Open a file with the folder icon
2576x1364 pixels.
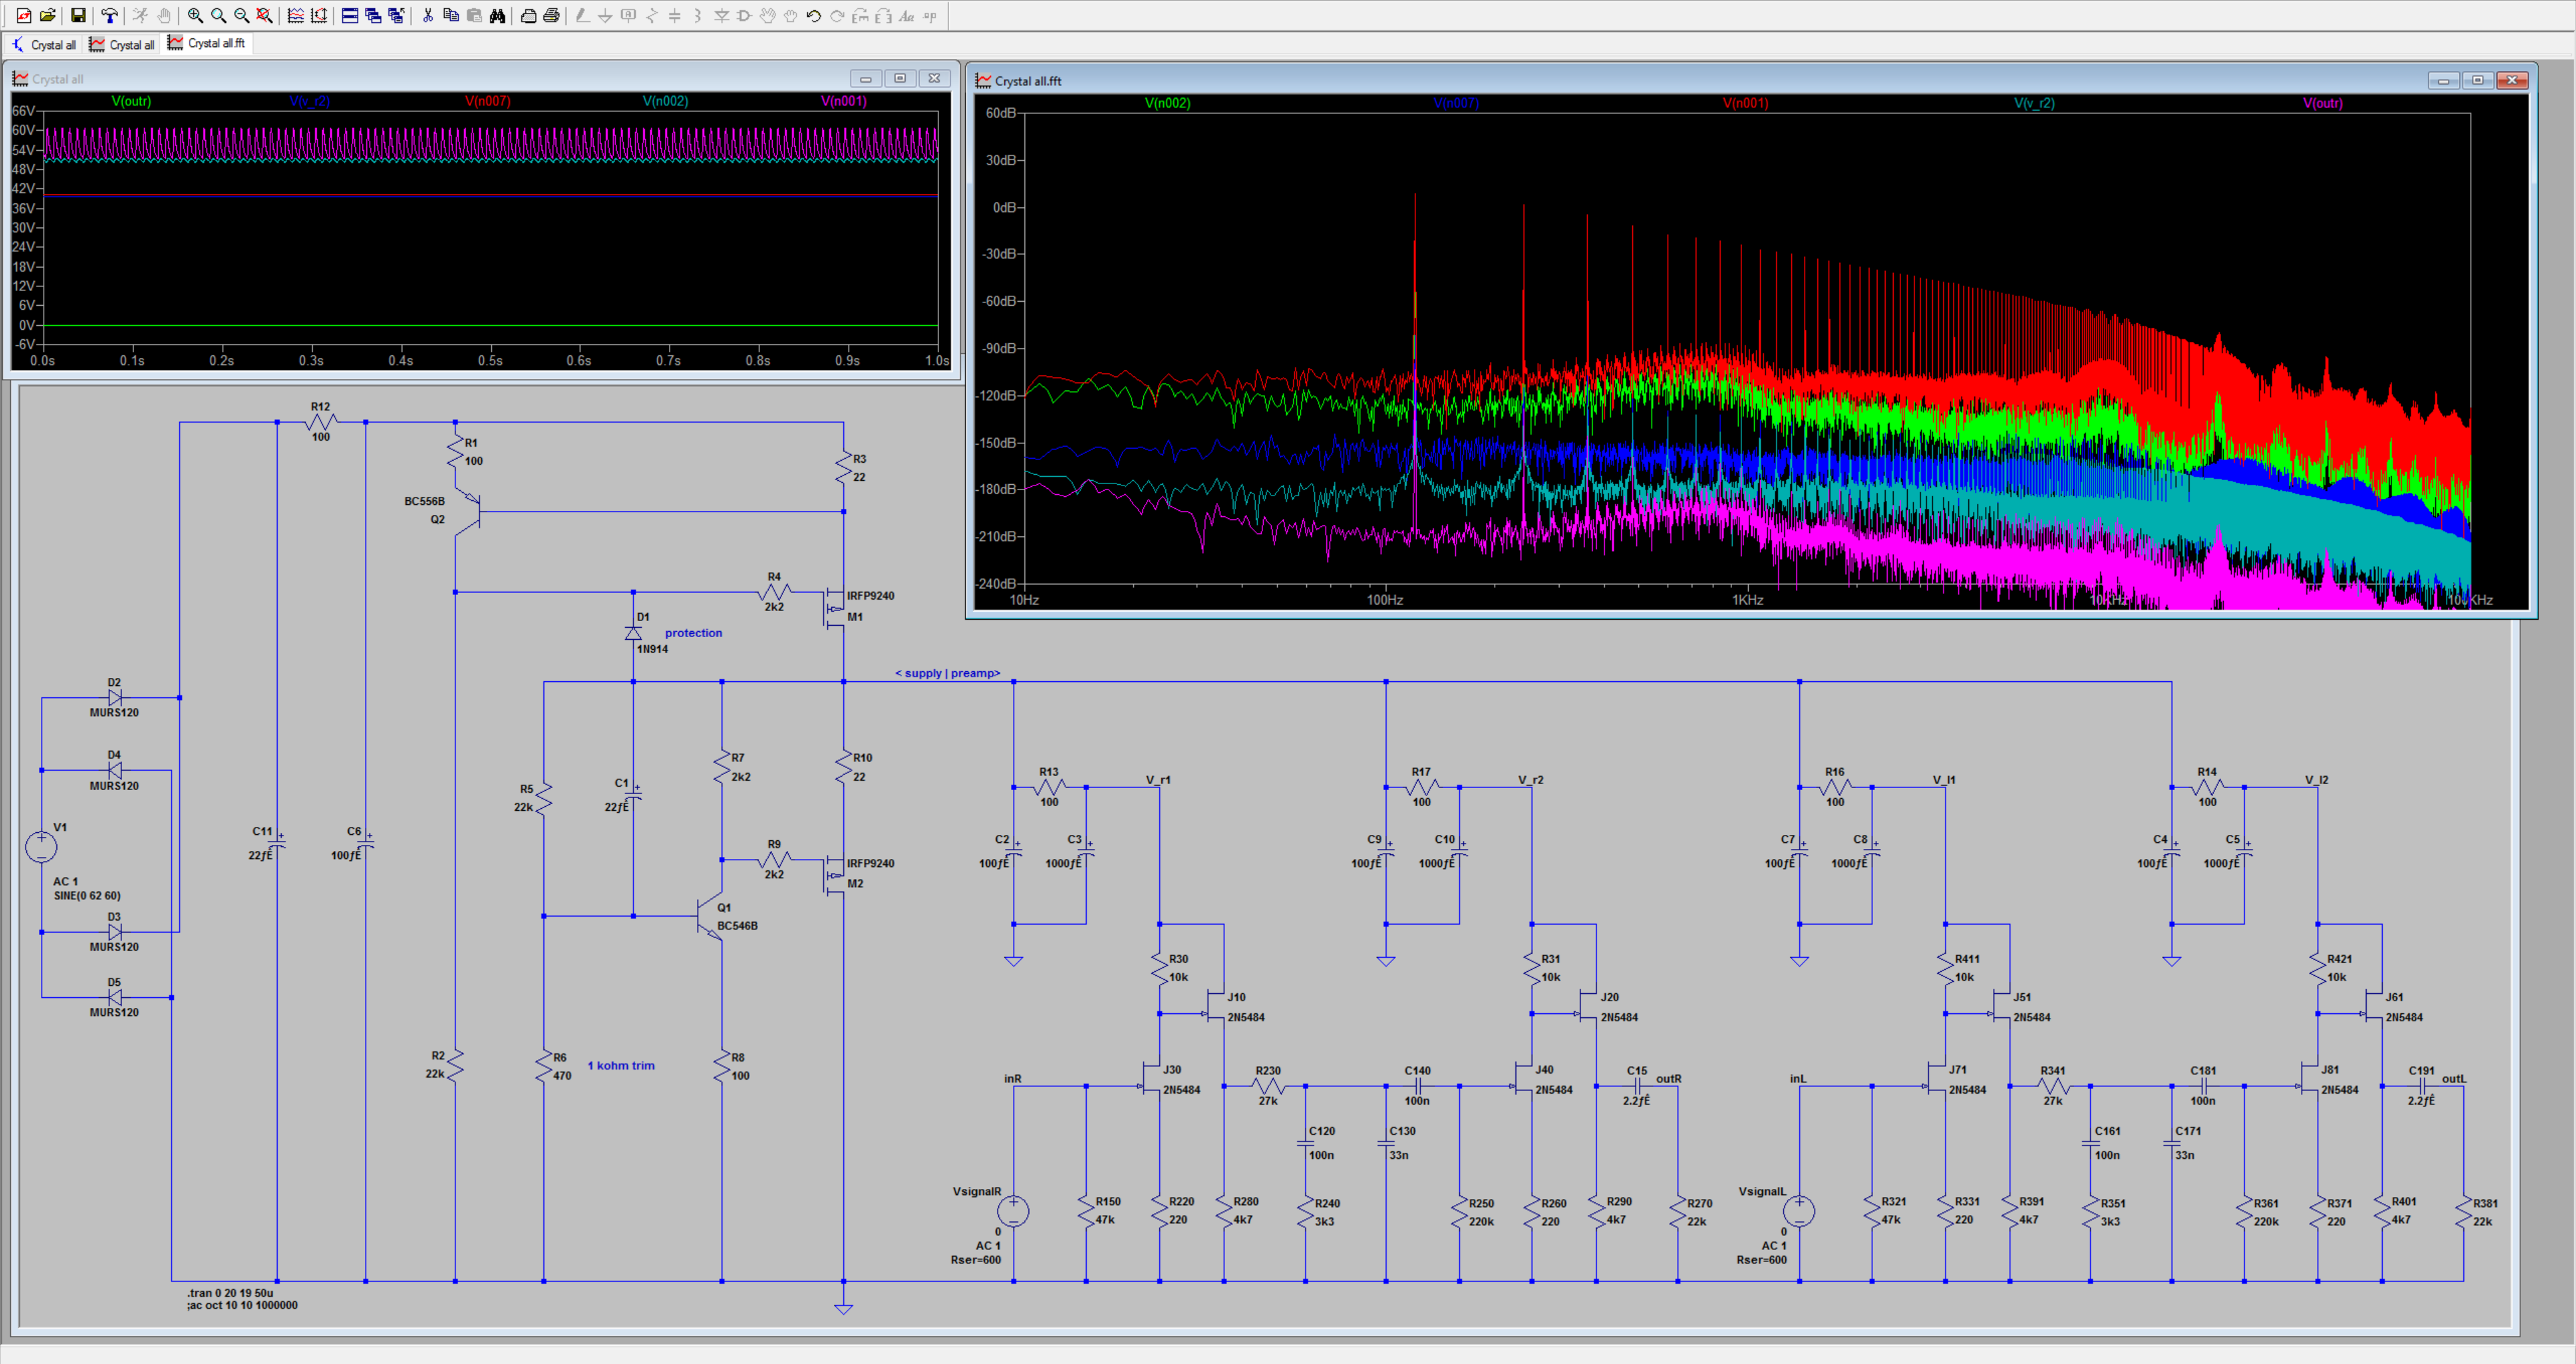(x=47, y=15)
